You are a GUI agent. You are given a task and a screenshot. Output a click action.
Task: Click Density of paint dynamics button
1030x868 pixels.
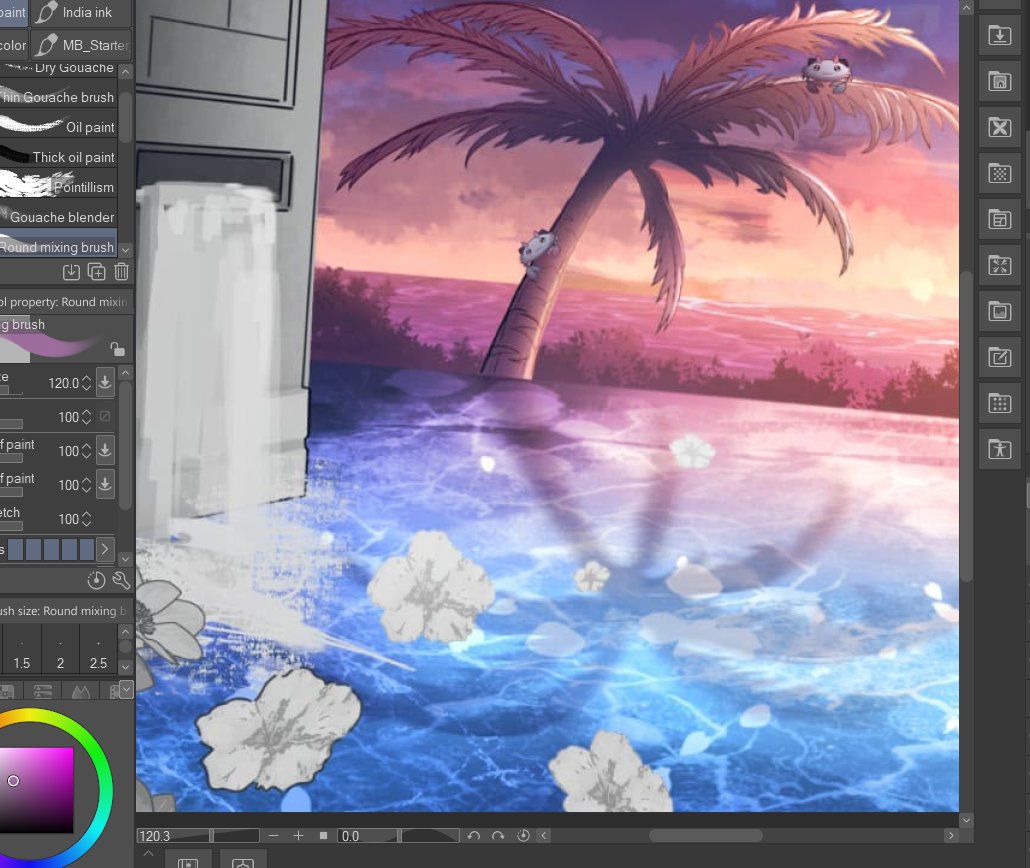tap(105, 484)
